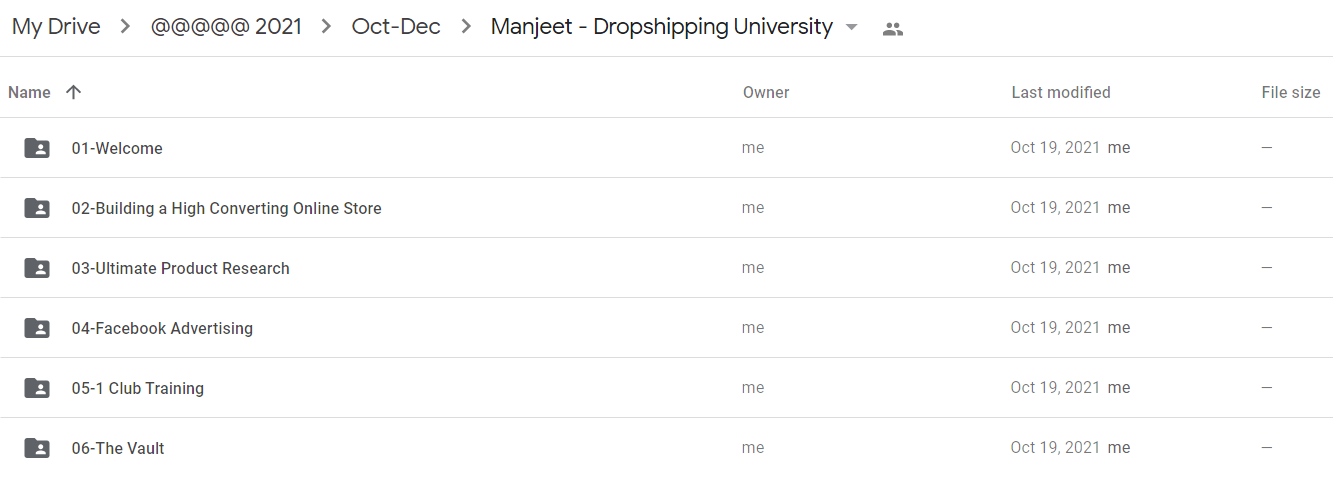Click the Owner column header

[x=766, y=92]
